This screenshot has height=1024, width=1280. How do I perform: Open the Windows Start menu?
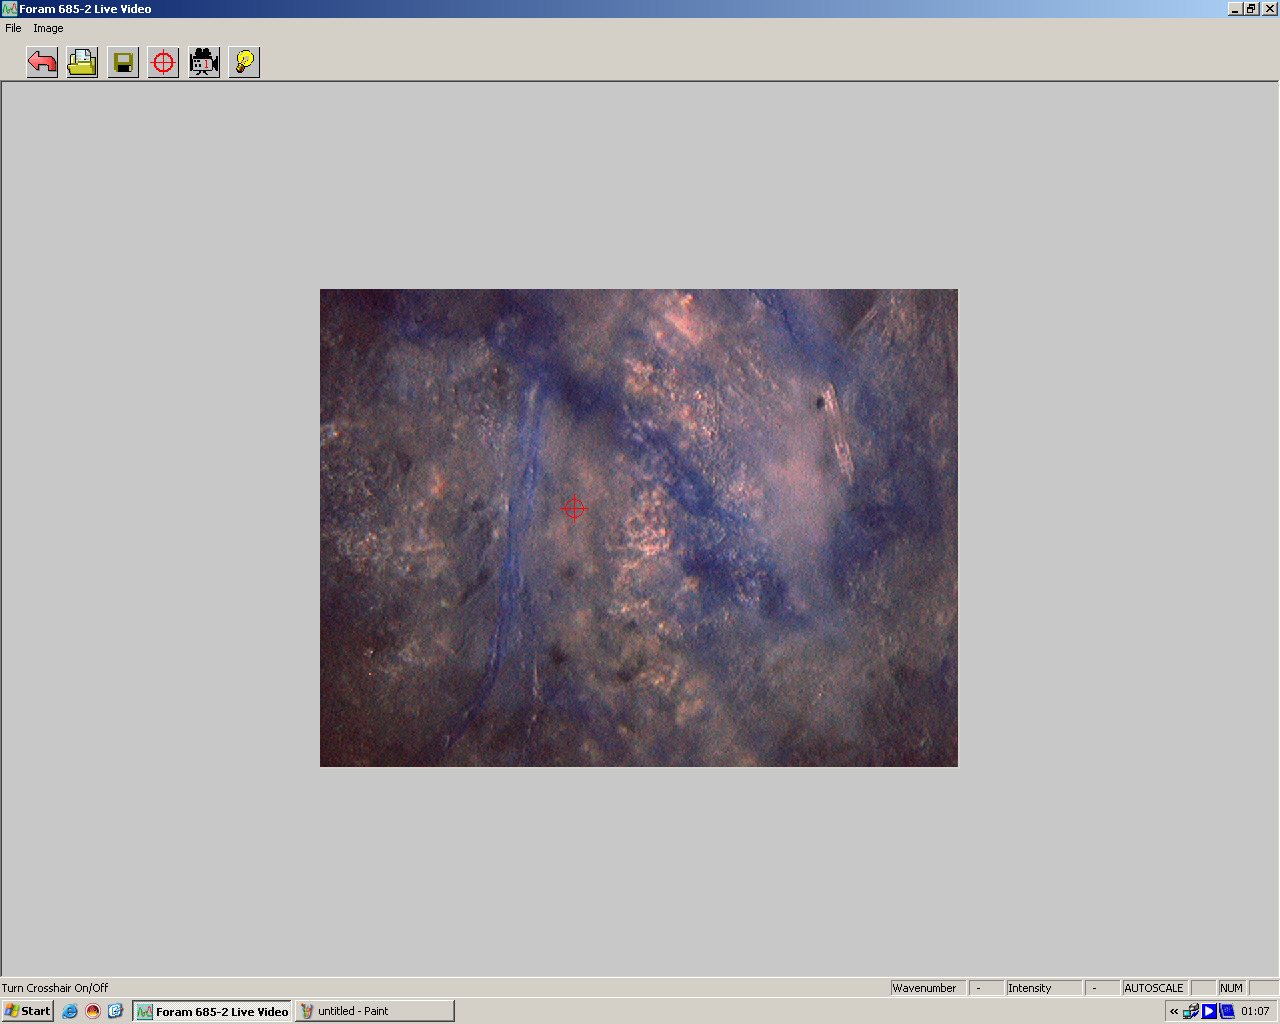[x=28, y=1011]
